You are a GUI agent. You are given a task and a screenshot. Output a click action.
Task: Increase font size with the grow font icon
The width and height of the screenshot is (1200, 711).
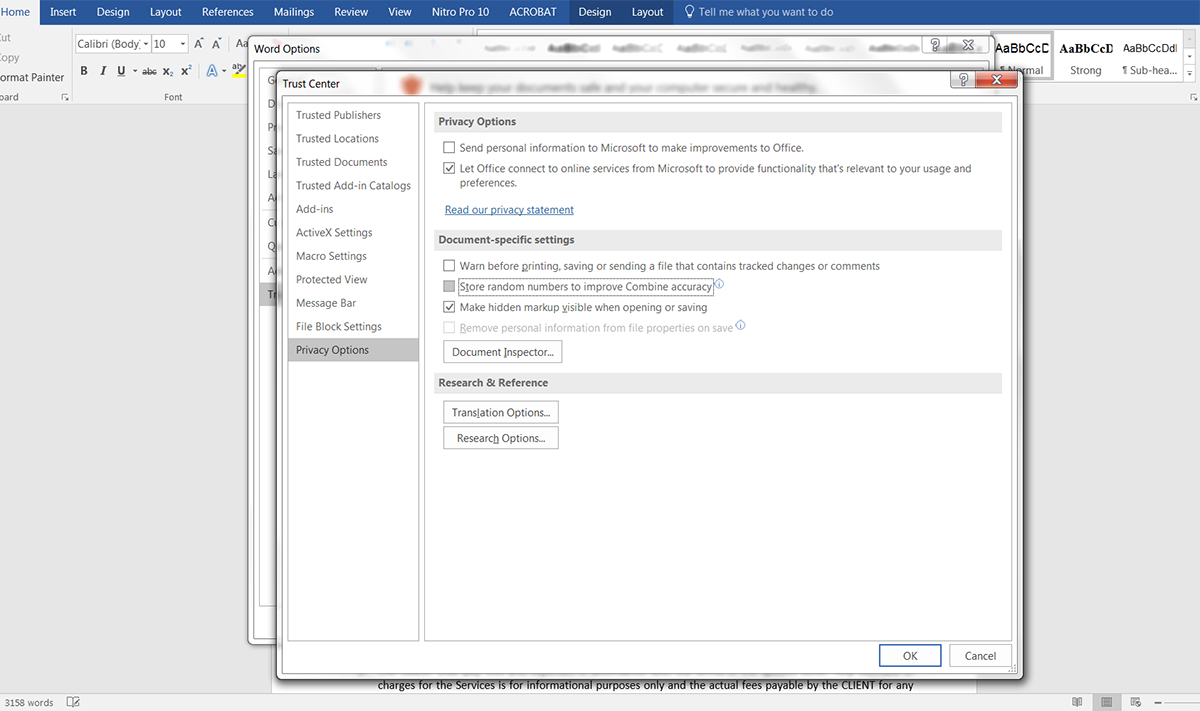pos(199,44)
